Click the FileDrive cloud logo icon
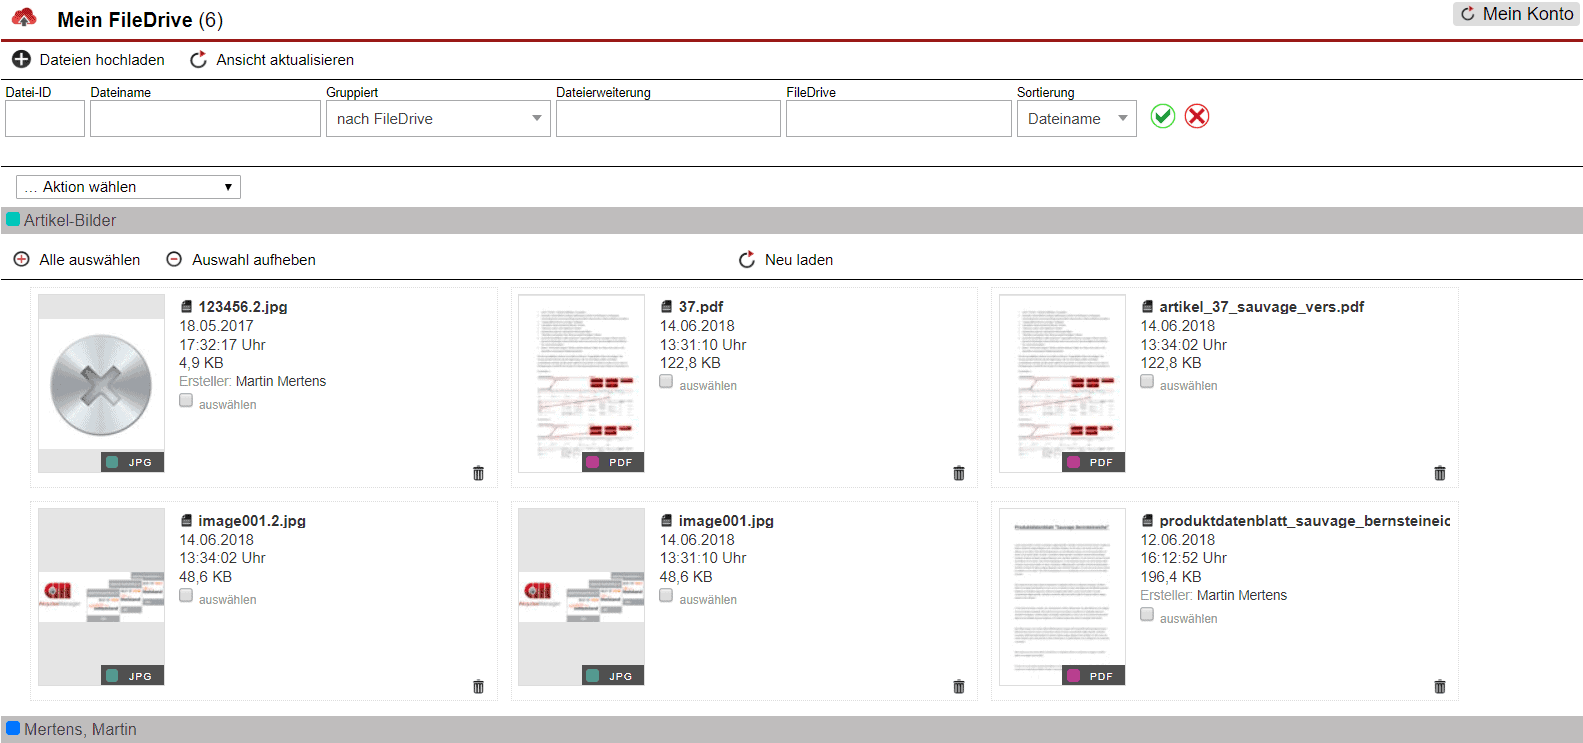1583x743 pixels. 24,17
